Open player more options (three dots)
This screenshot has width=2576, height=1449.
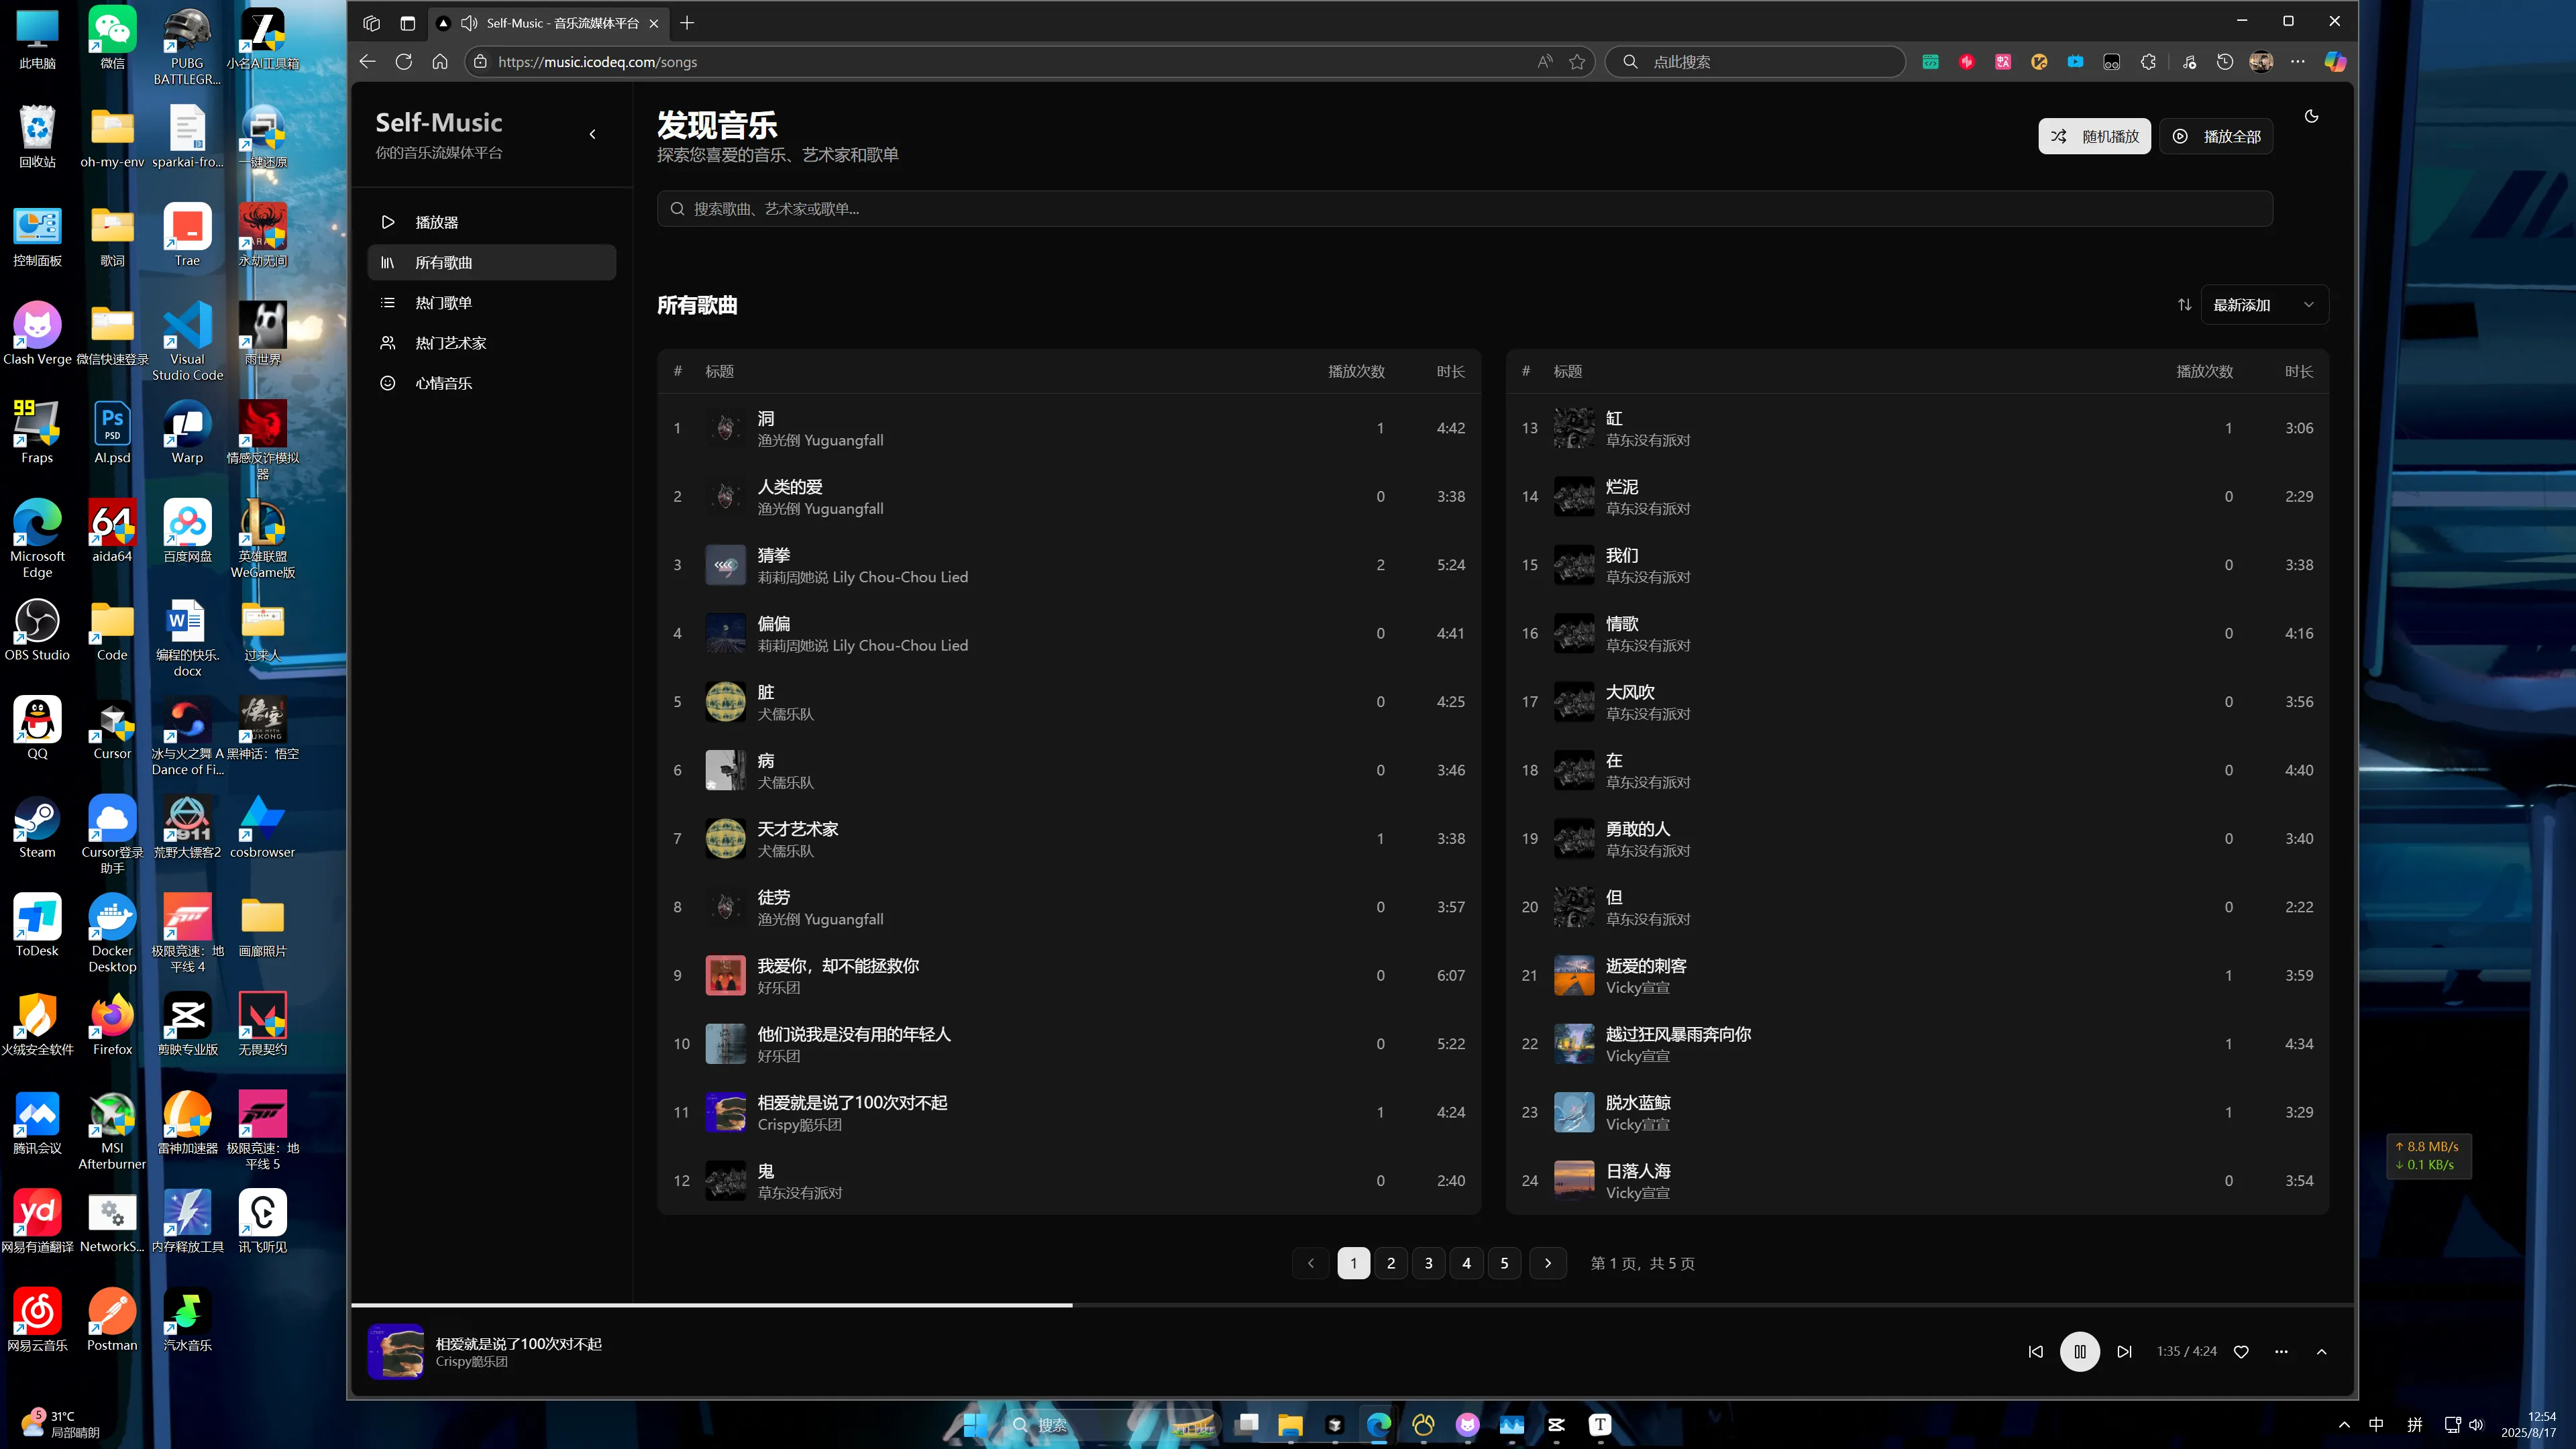pyautogui.click(x=2281, y=1352)
